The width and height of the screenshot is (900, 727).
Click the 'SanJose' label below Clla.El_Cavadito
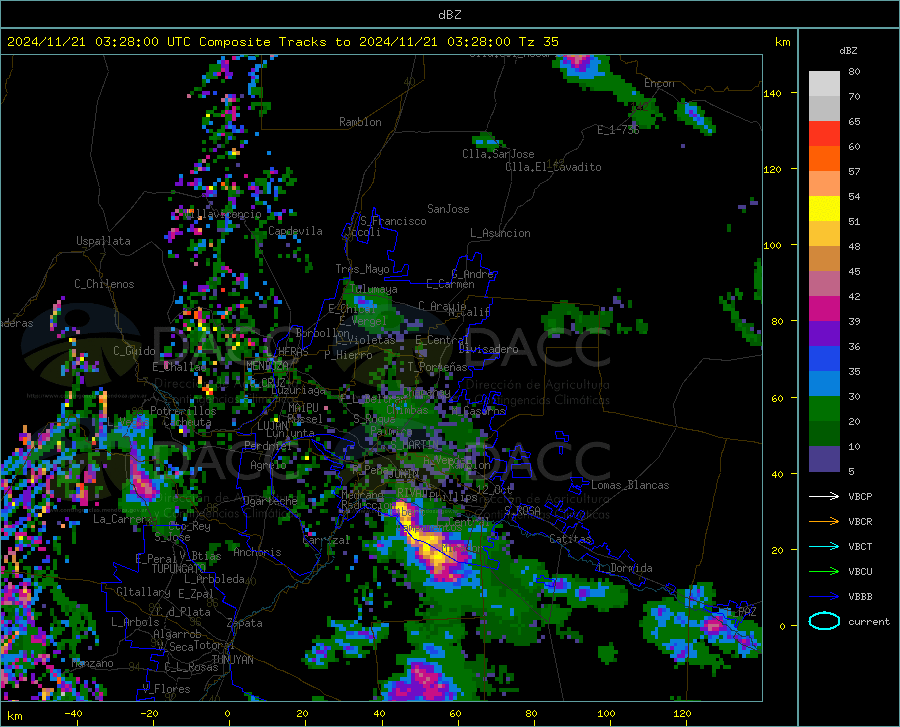pyautogui.click(x=448, y=209)
